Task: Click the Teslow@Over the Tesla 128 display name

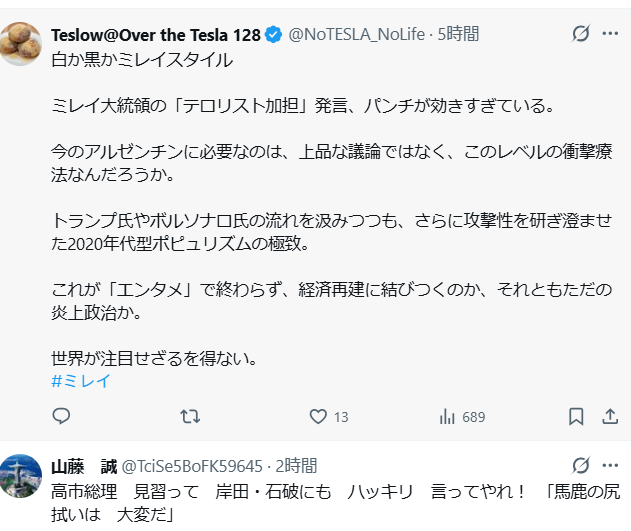Action: (x=155, y=35)
